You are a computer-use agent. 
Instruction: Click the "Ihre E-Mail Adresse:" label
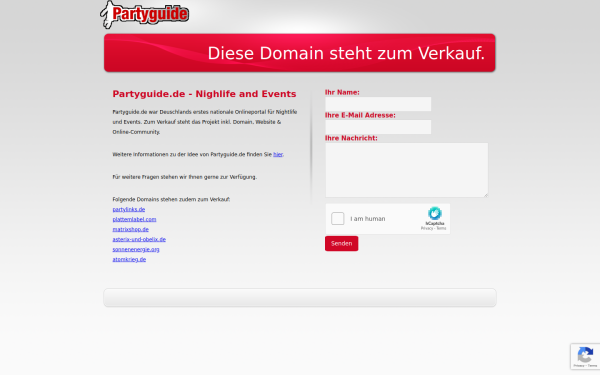pyautogui.click(x=360, y=115)
